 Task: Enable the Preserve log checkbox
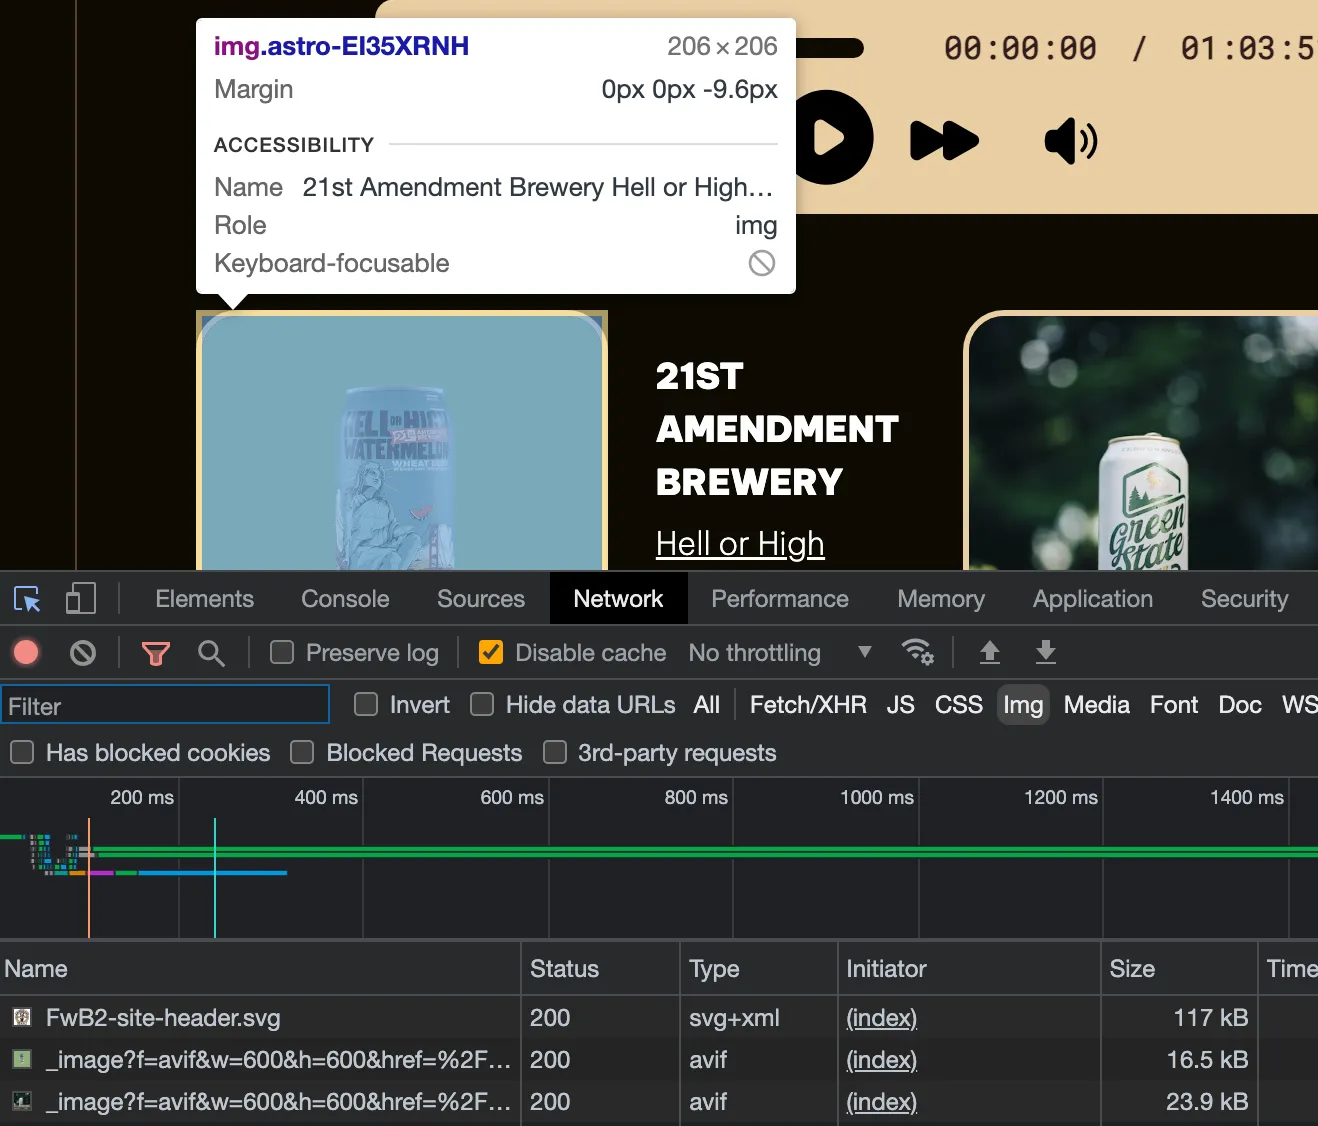point(281,652)
